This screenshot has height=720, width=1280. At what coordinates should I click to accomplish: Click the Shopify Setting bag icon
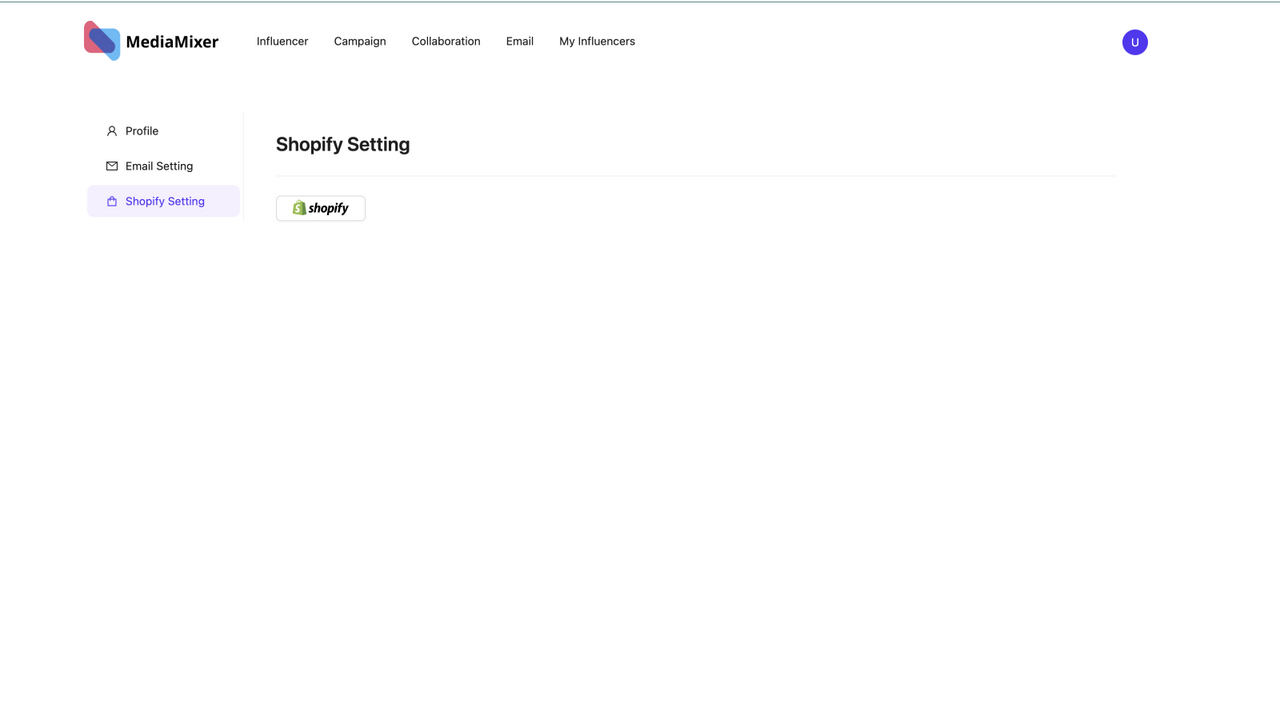point(112,201)
